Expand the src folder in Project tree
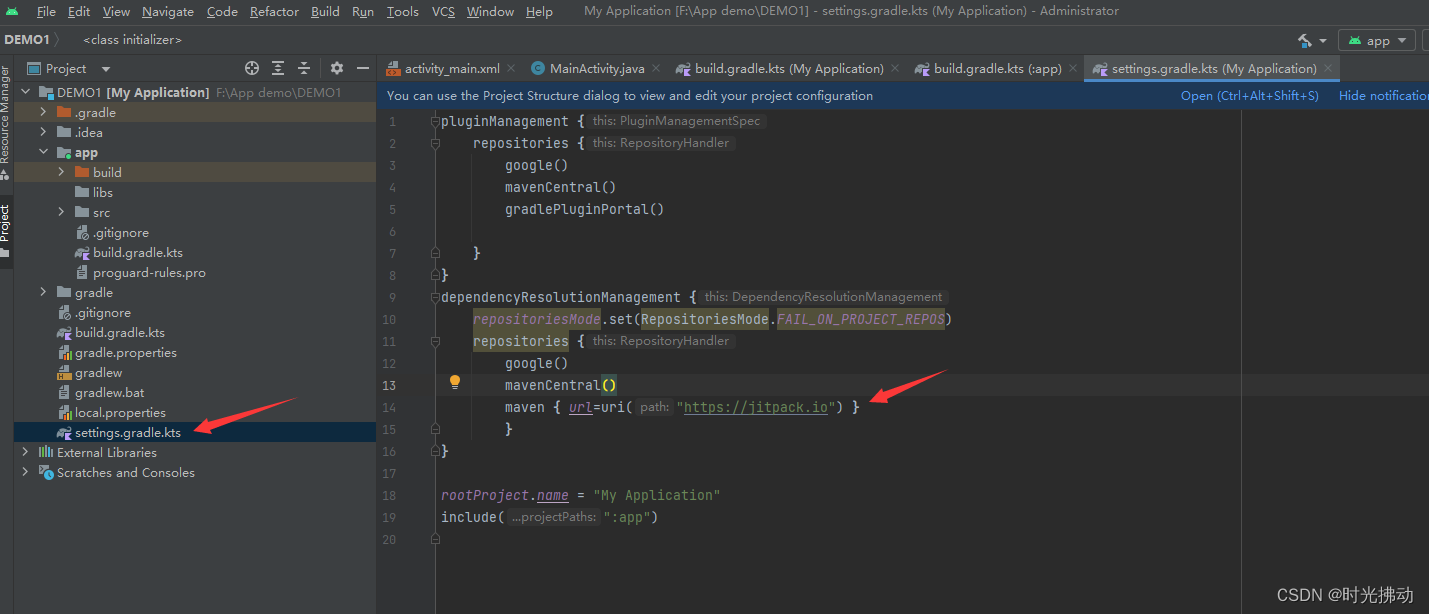Image resolution: width=1429 pixels, height=614 pixels. point(60,212)
